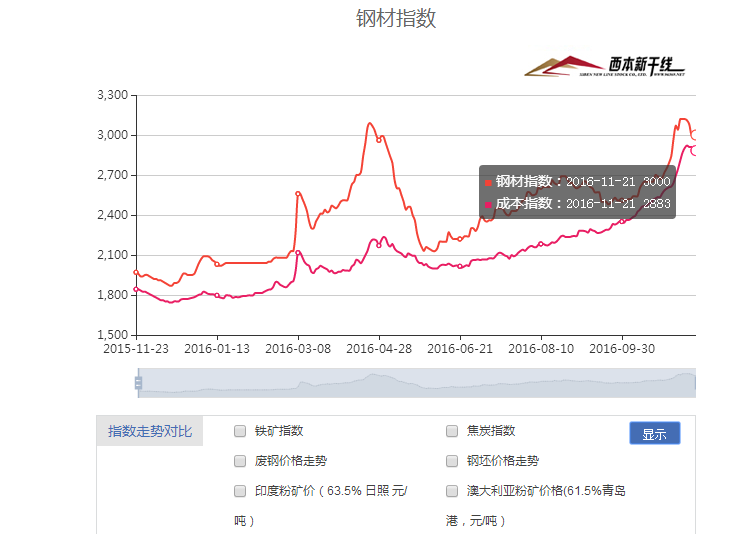Click the 显示 button
The image size is (732, 534).
point(655,433)
